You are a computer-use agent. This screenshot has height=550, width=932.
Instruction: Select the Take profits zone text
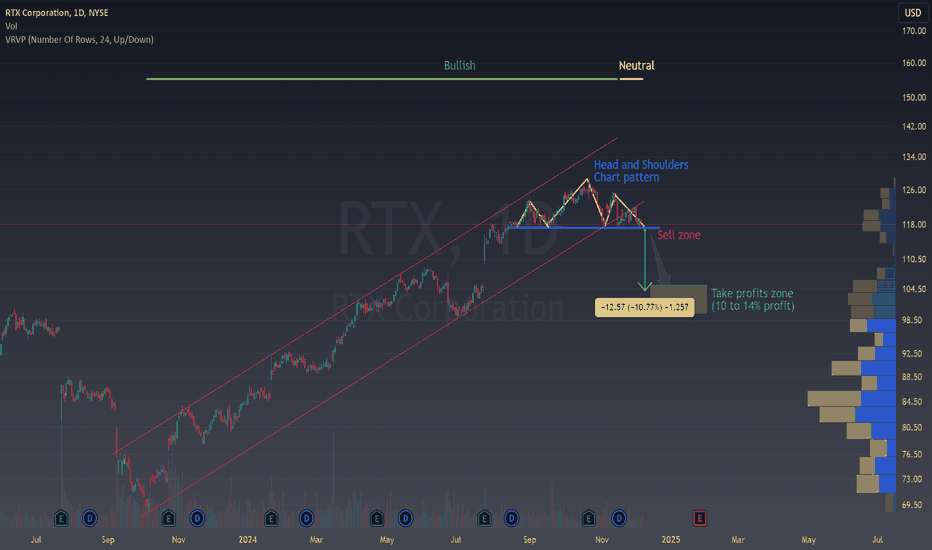[x=752, y=300]
